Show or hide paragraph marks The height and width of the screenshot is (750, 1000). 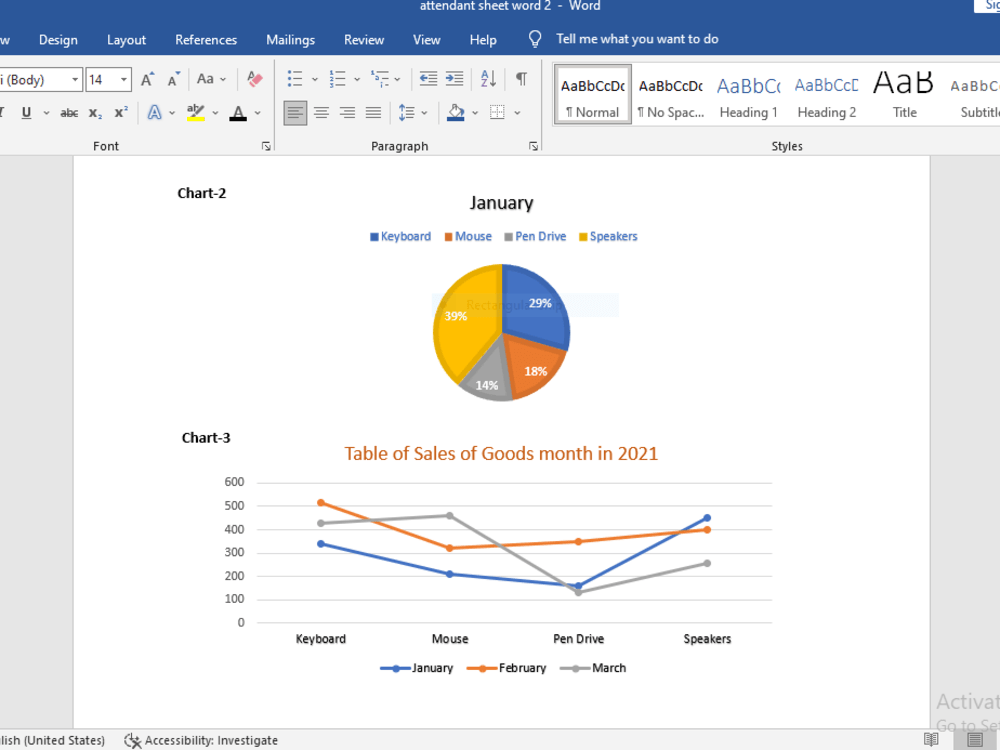[x=521, y=79]
